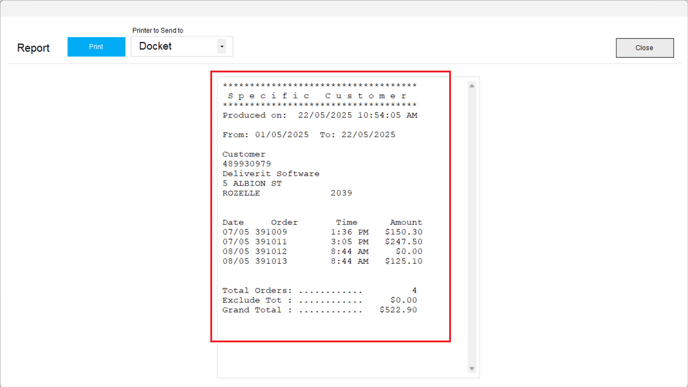The height and width of the screenshot is (387, 688).
Task: Click the Printer to Send to label
Action: pos(158,30)
